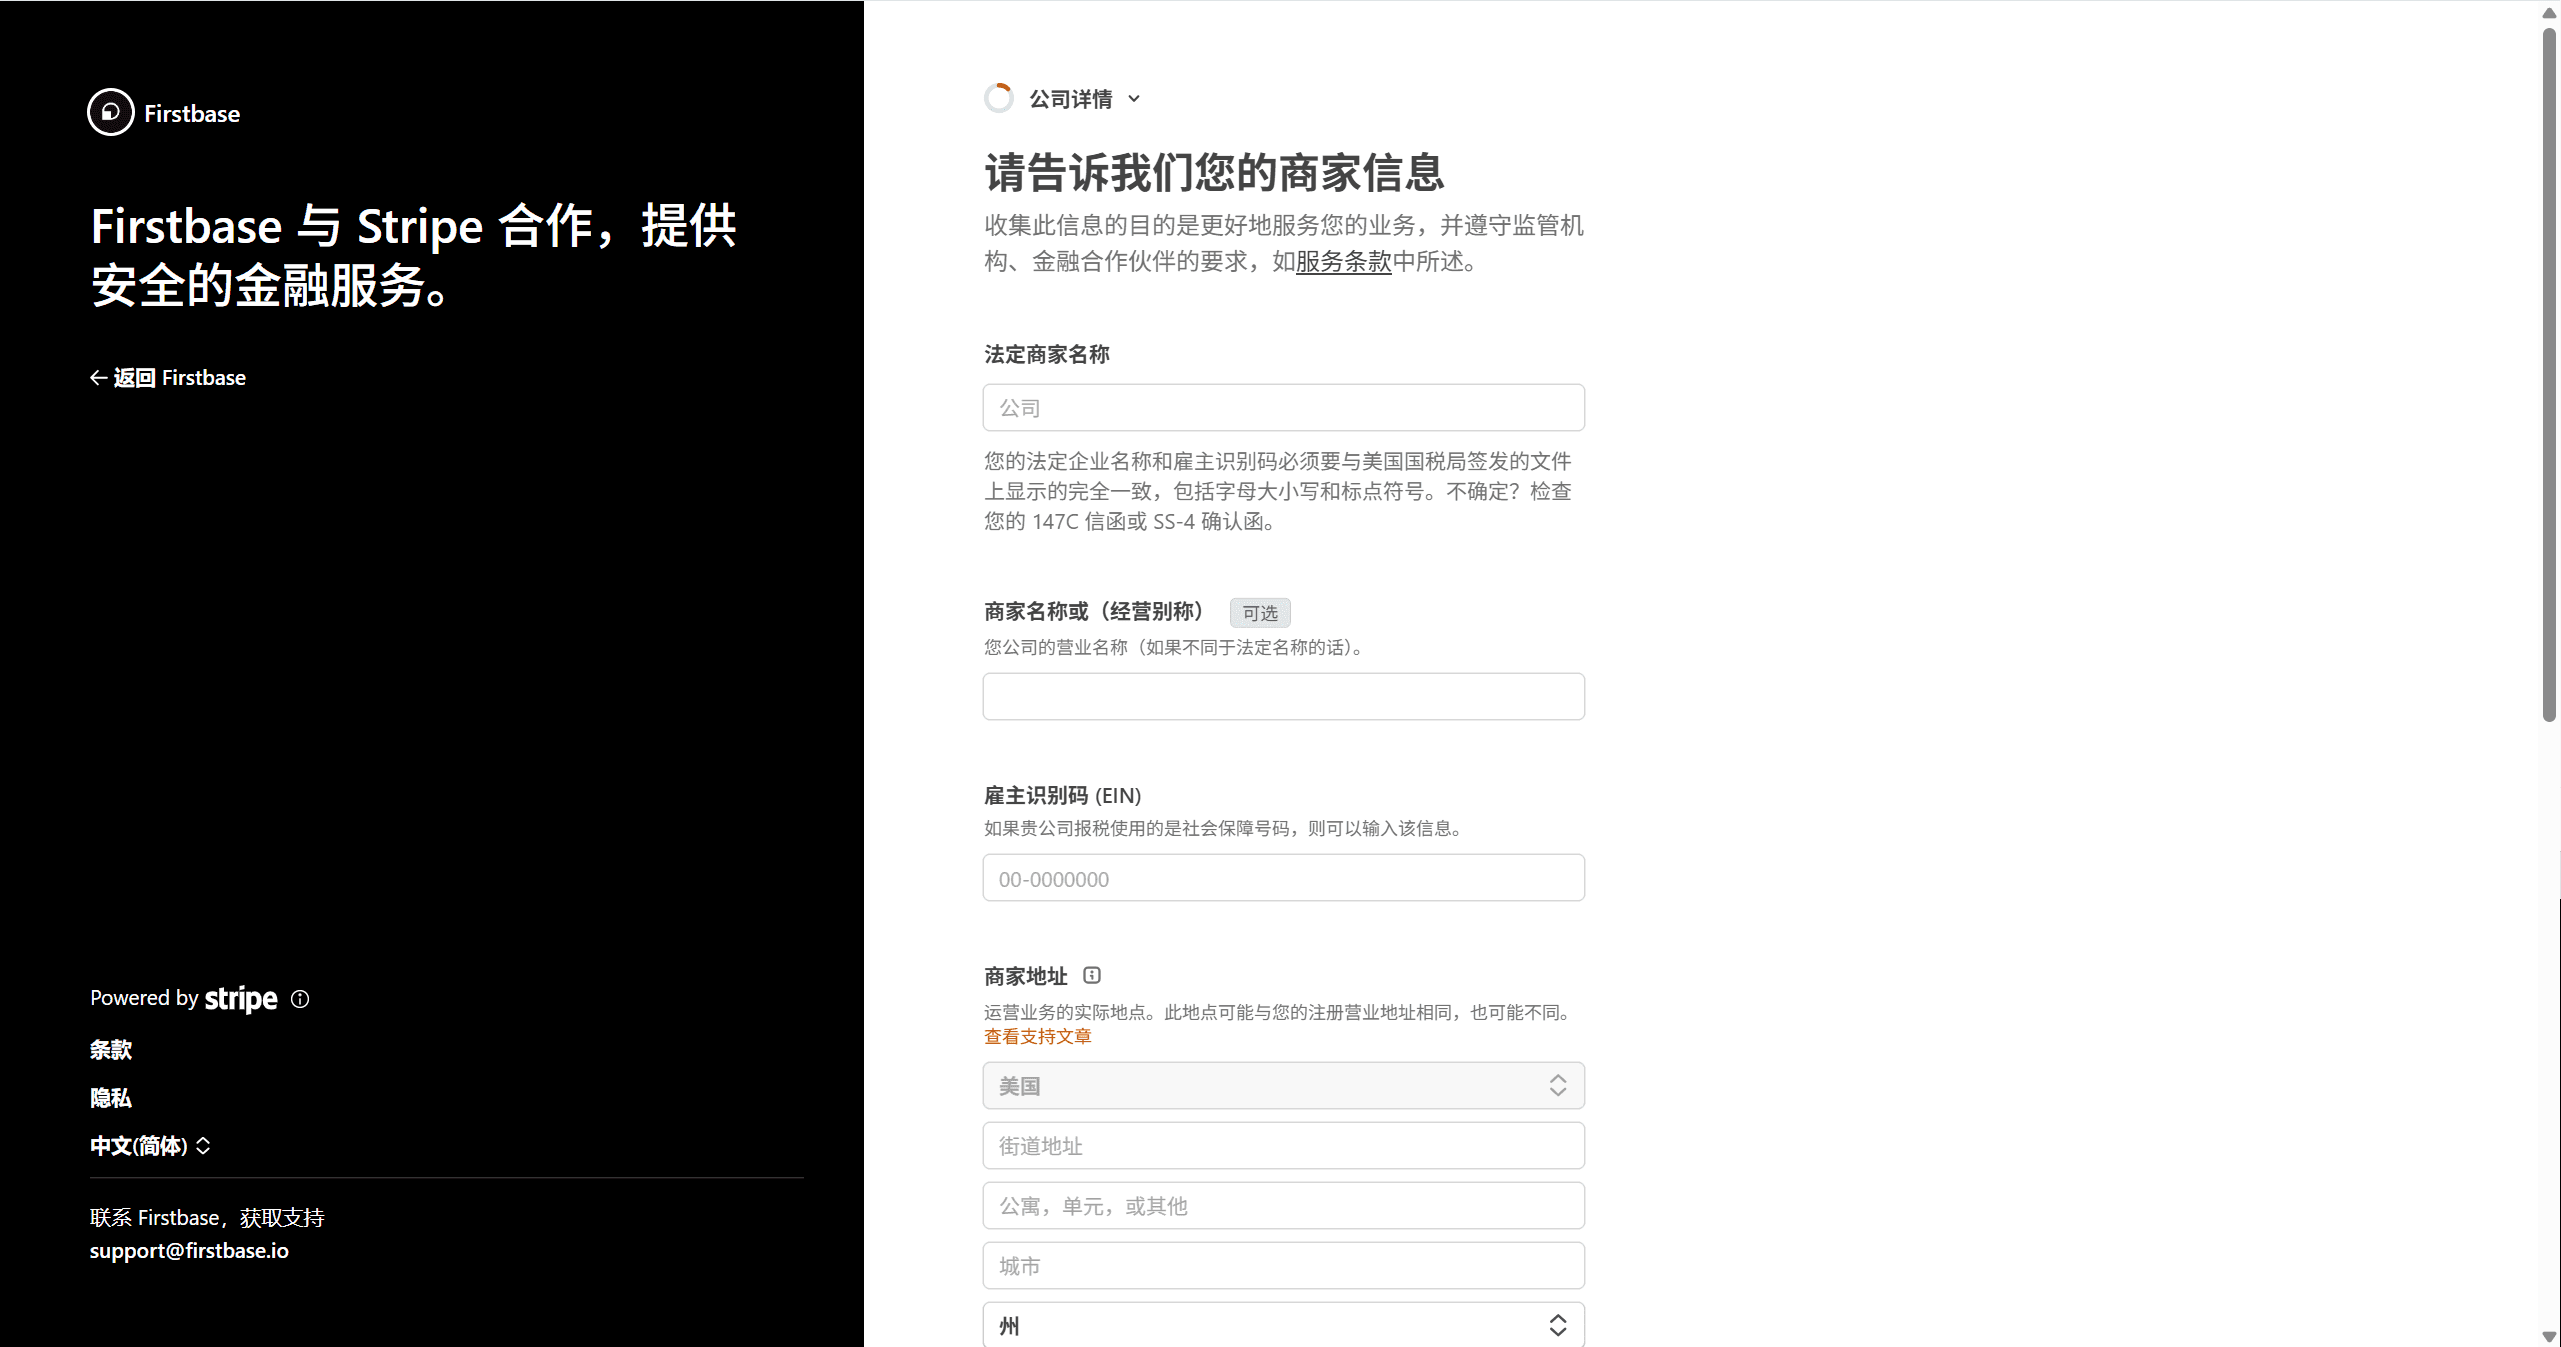Open the 美国 country dropdown

click(1284, 1086)
